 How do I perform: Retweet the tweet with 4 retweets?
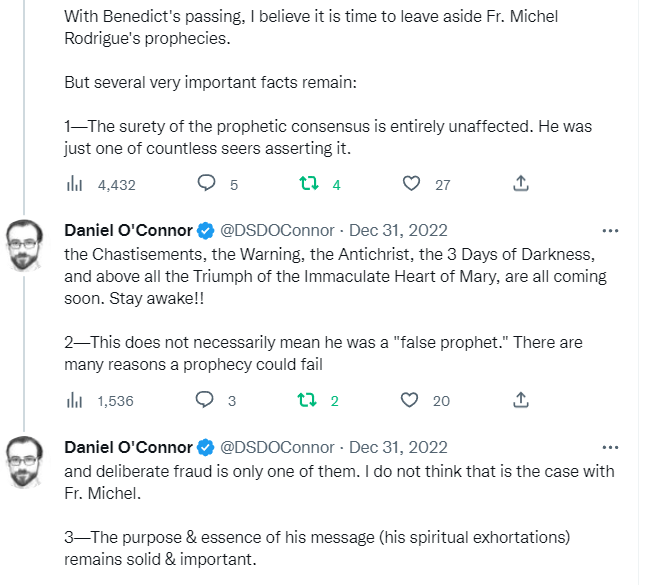pyautogui.click(x=311, y=184)
